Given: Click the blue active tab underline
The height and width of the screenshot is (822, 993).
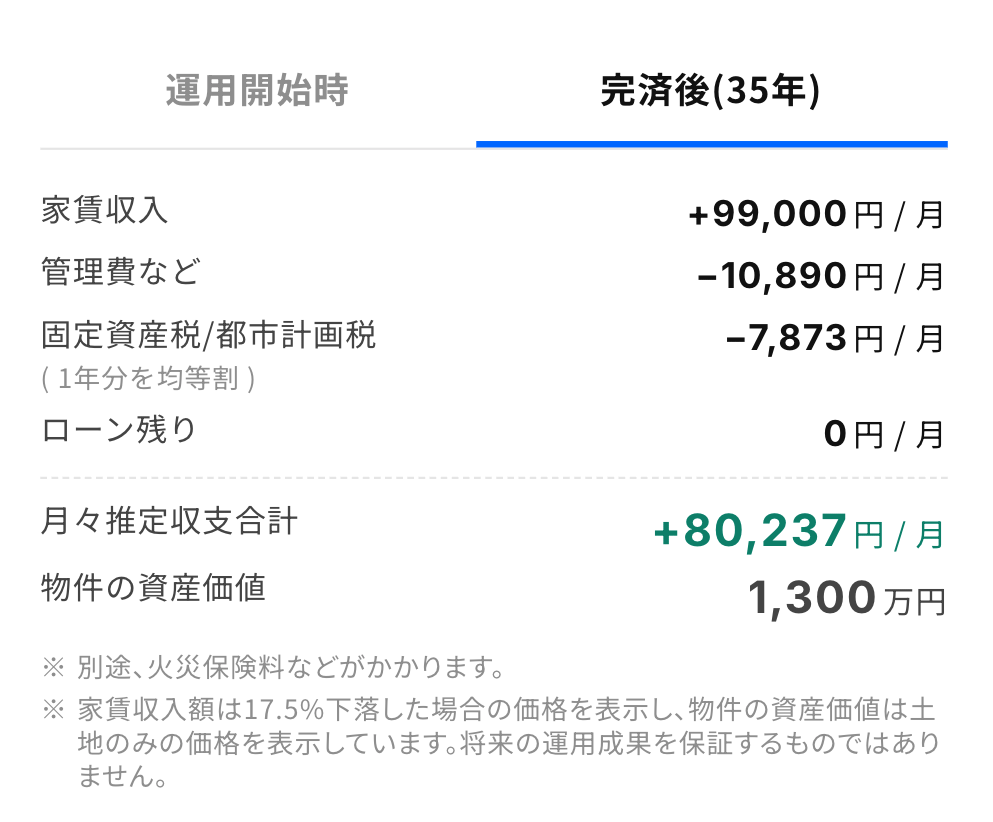Looking at the screenshot, I should pyautogui.click(x=711, y=144).
